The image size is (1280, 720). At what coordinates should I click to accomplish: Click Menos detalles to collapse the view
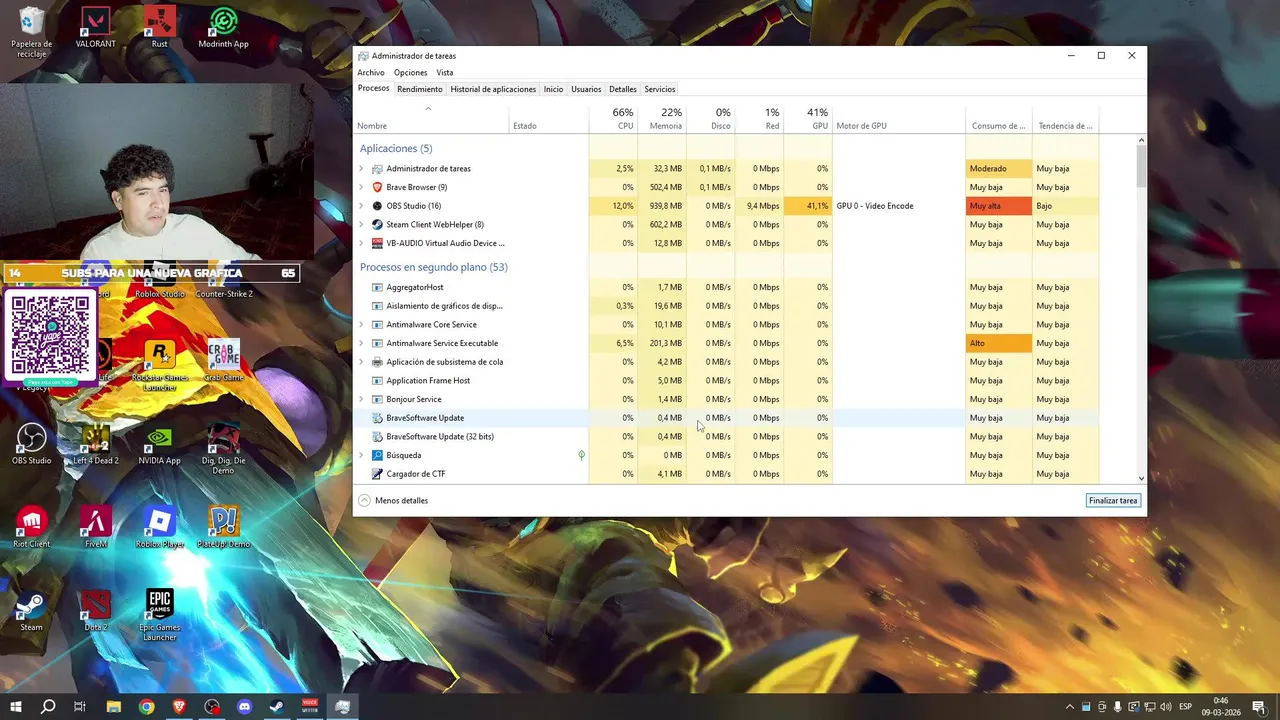(393, 500)
